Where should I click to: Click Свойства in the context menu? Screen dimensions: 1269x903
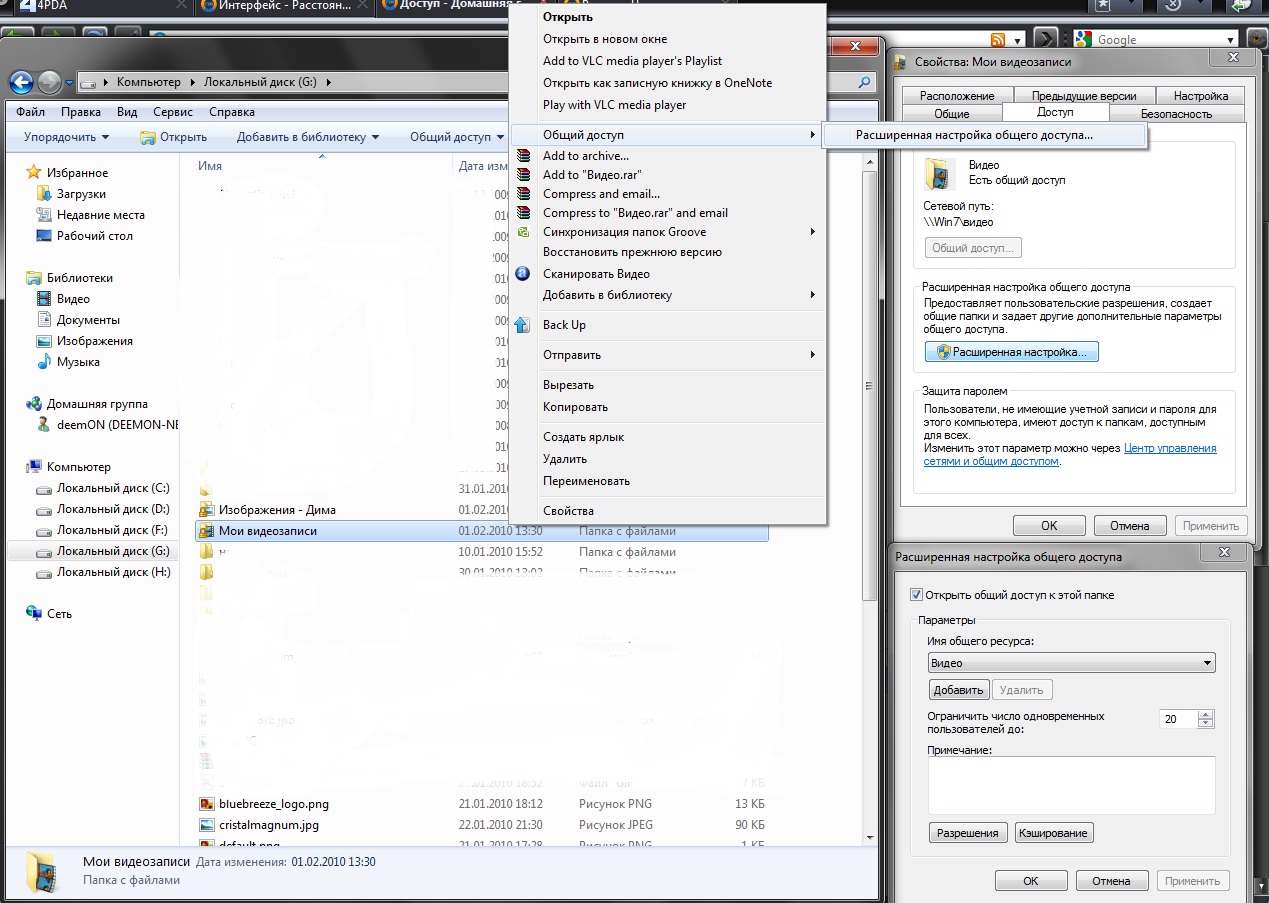tap(568, 511)
